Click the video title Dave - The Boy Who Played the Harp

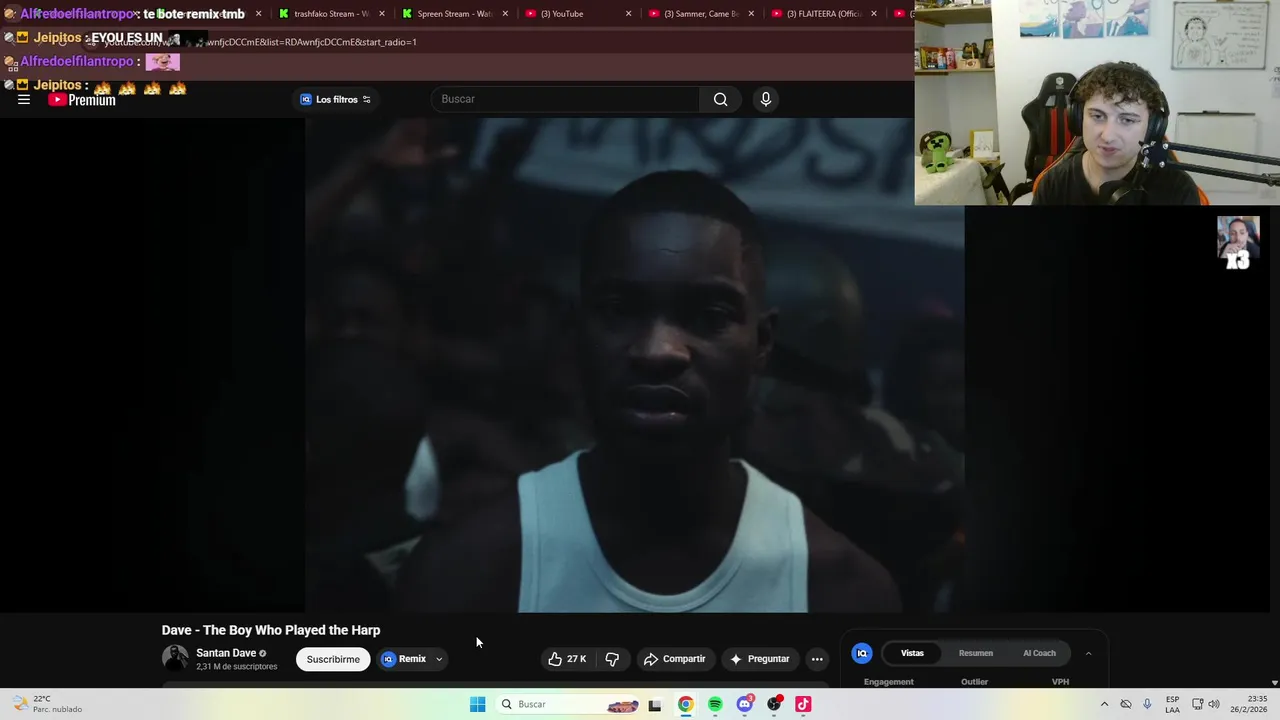tap(271, 630)
